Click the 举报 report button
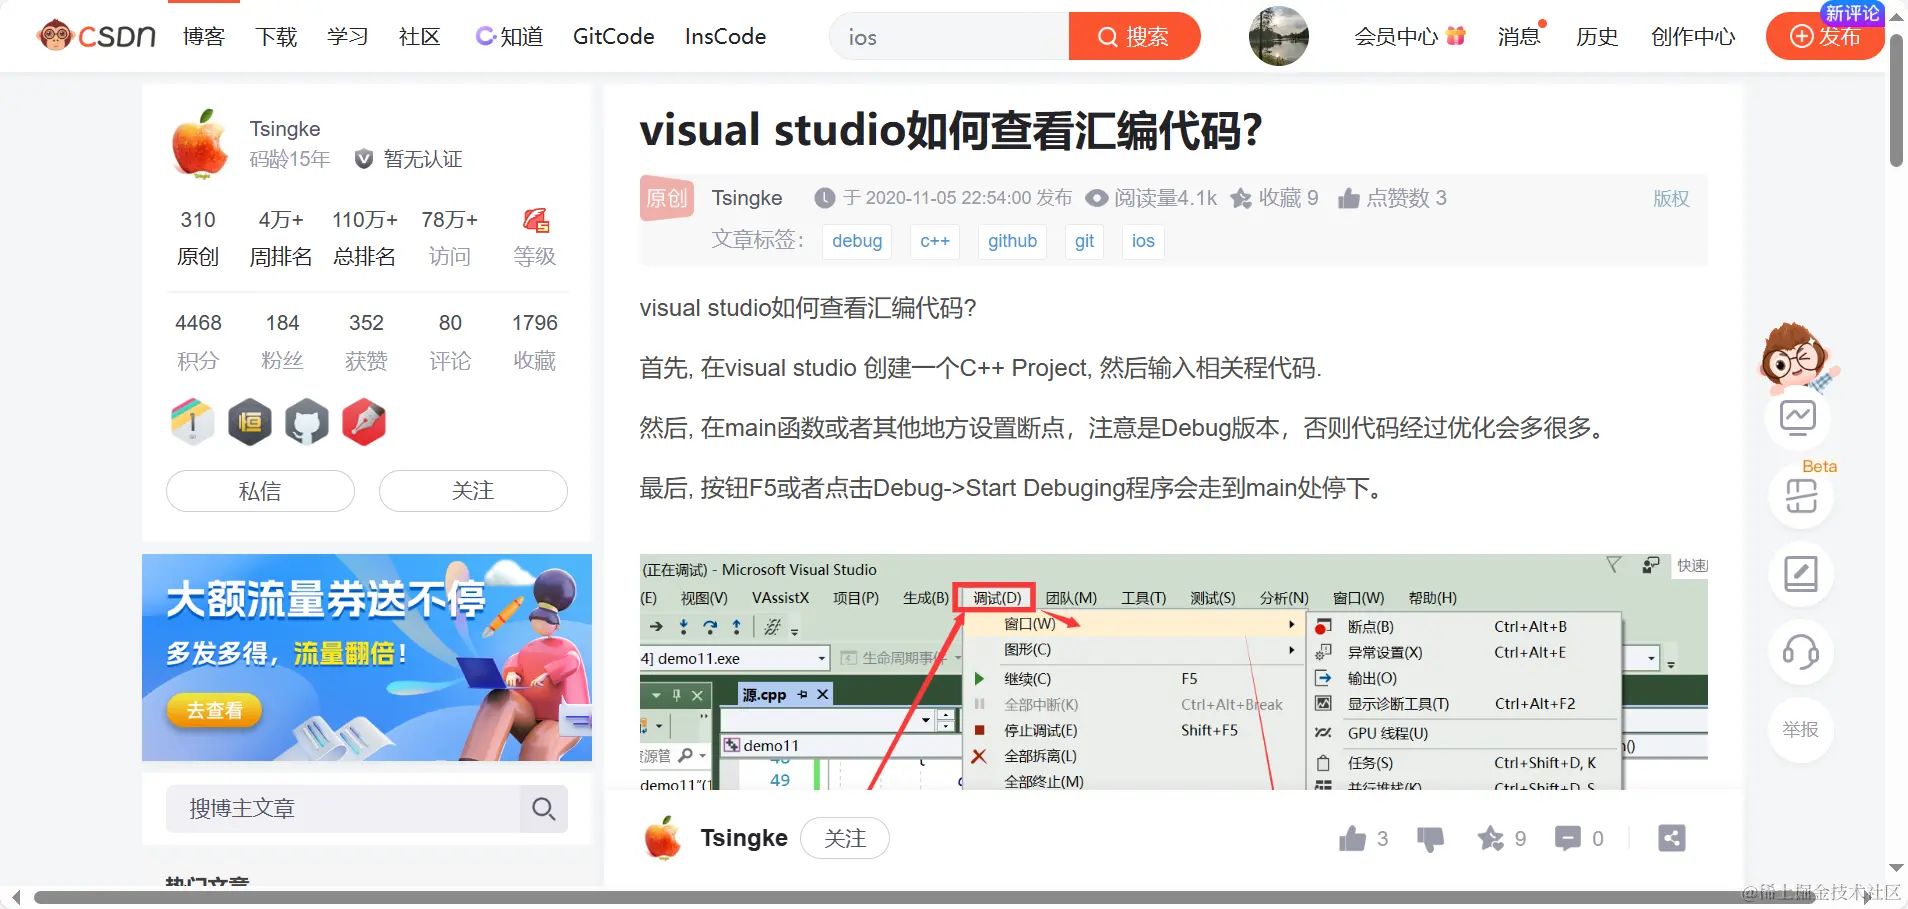 point(1801,730)
